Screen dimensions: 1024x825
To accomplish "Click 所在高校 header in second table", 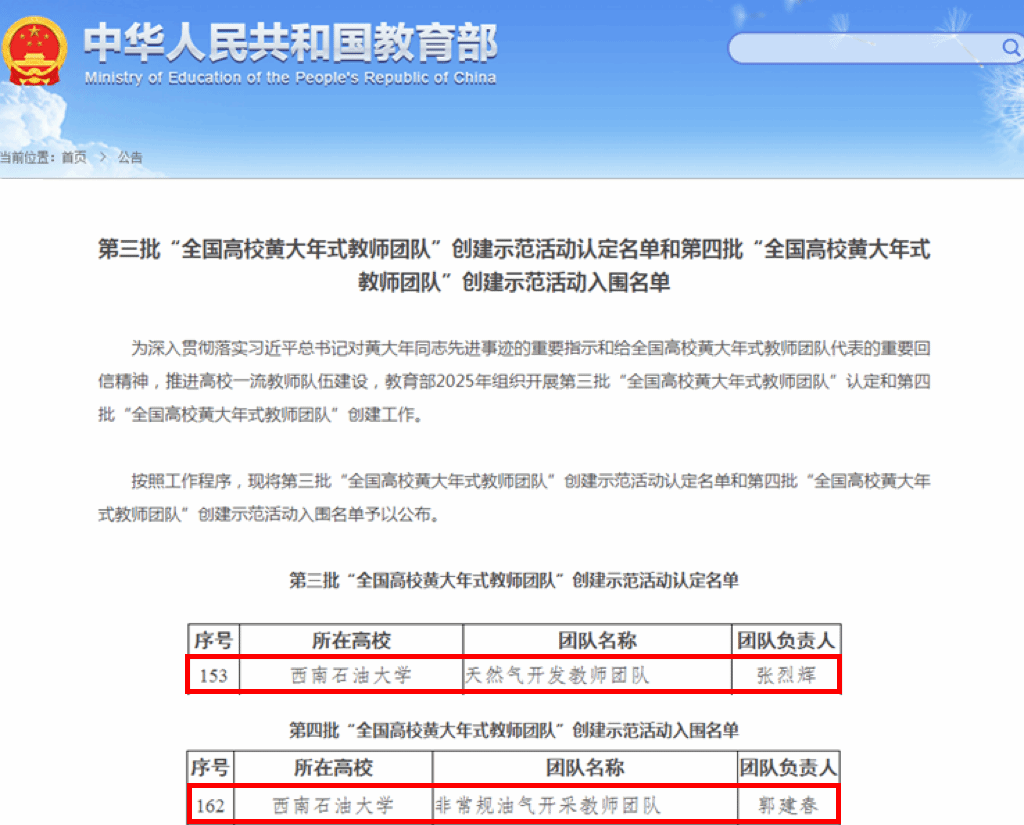I will pyautogui.click(x=333, y=768).
